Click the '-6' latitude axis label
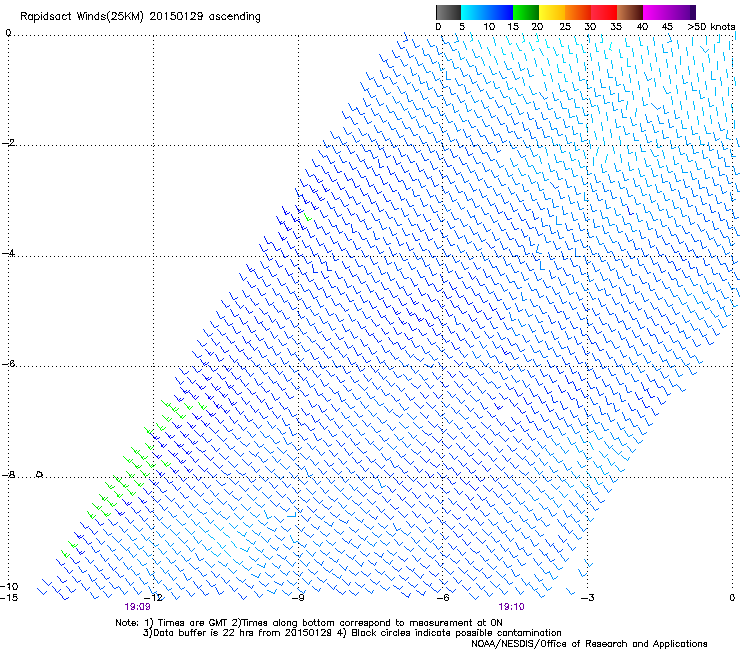Screen dimensions: 740x650 pyautogui.click(x=8, y=364)
